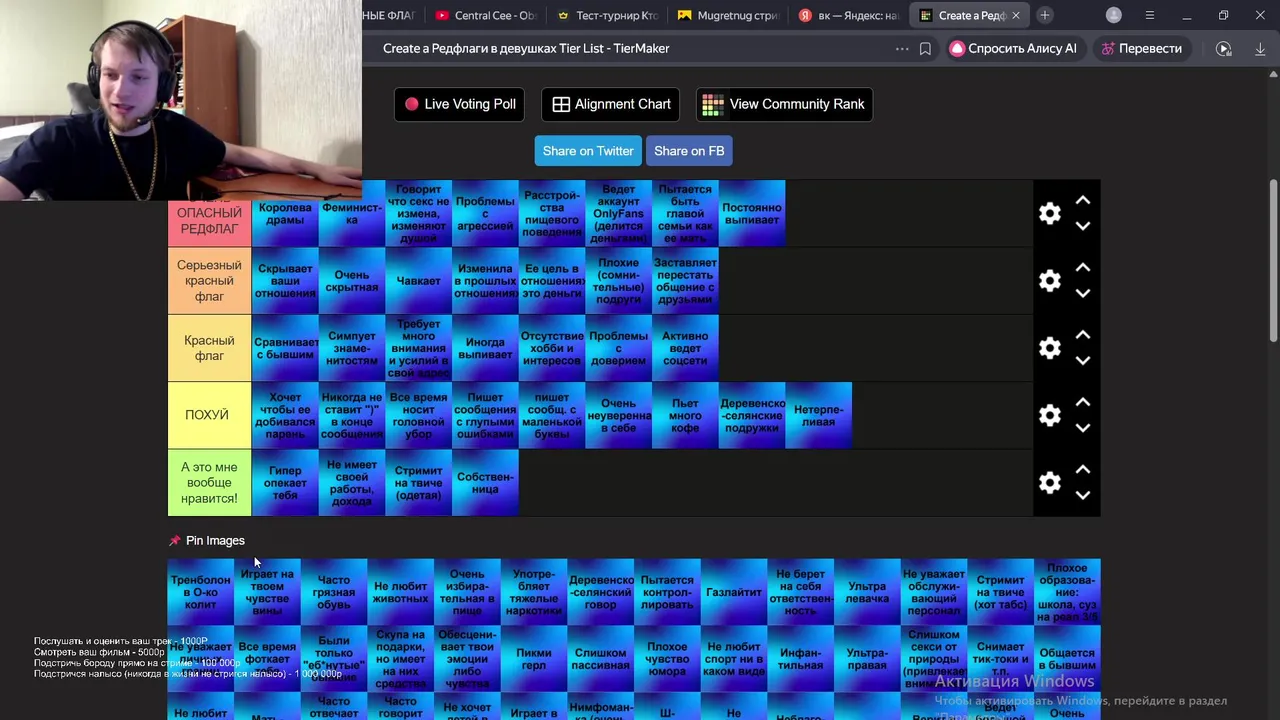Pick the Постоянно выпивает tile
The height and width of the screenshot is (720, 1280).
[752, 214]
